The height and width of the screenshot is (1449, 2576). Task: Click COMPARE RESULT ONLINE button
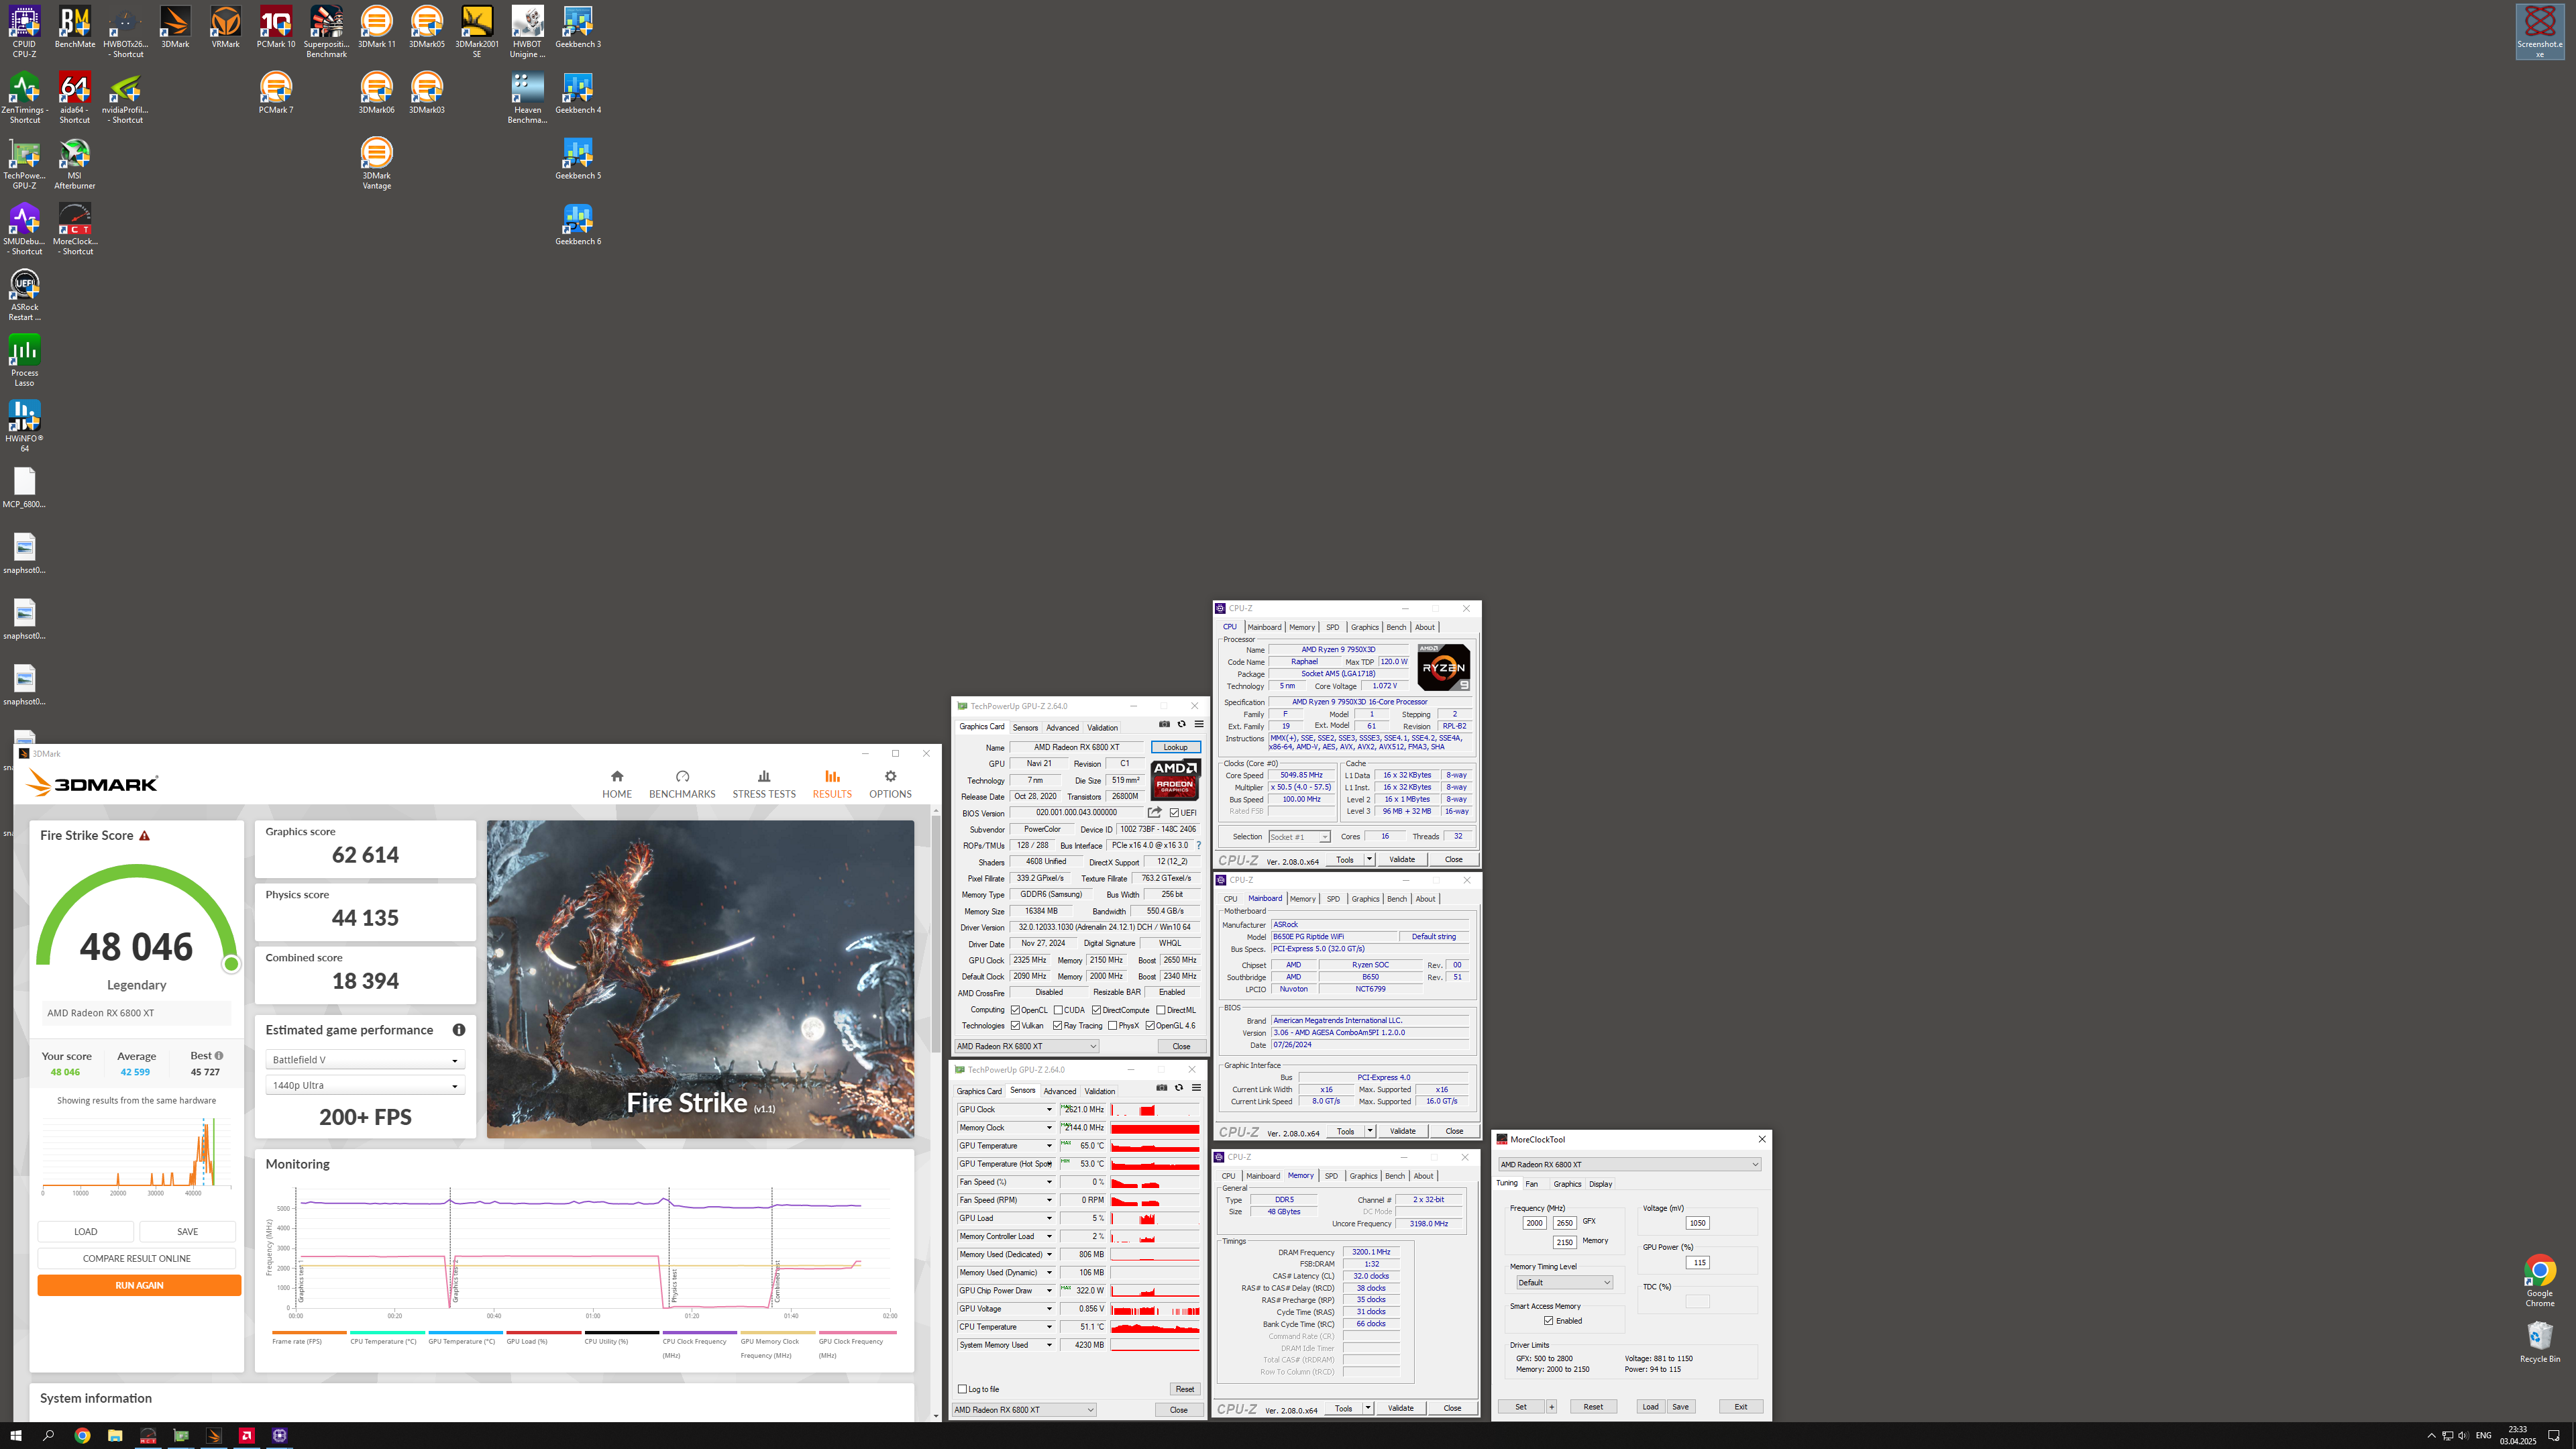pos(137,1259)
